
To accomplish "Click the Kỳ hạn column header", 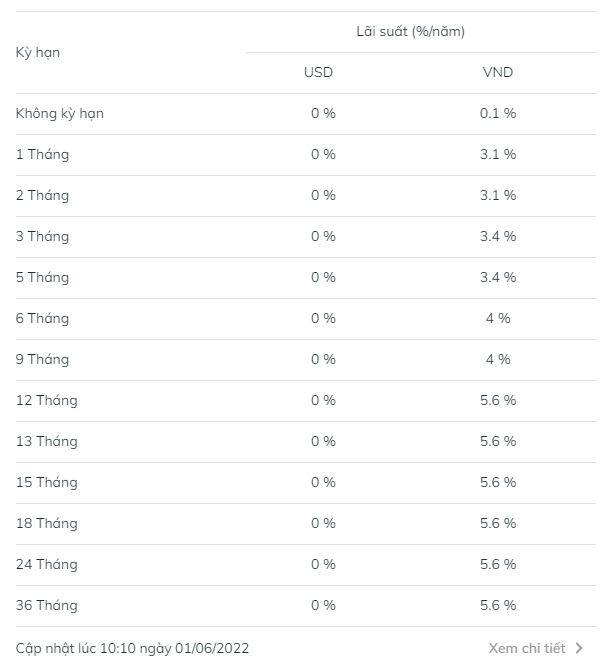I will (38, 52).
